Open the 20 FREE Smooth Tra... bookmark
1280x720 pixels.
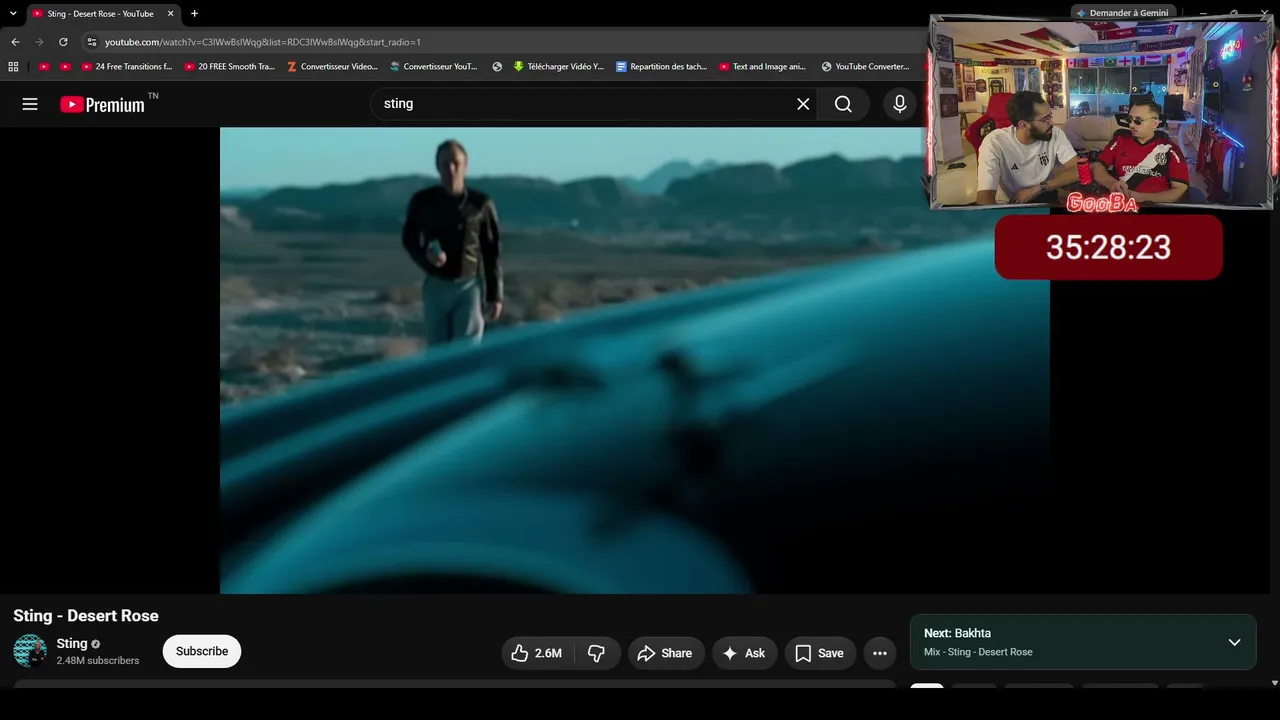[230, 67]
